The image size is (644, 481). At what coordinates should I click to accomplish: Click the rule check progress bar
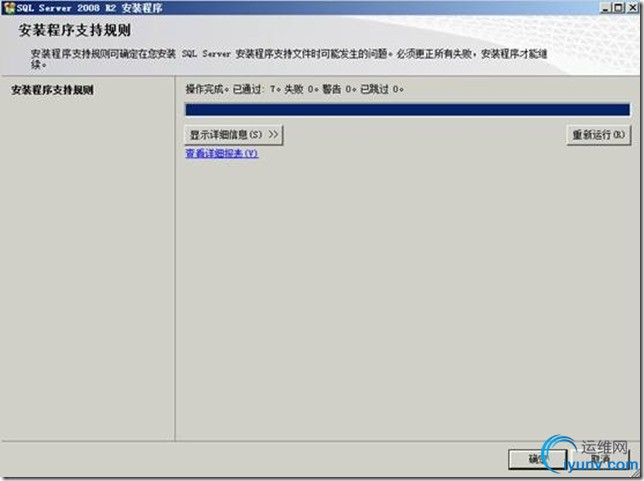coord(407,110)
